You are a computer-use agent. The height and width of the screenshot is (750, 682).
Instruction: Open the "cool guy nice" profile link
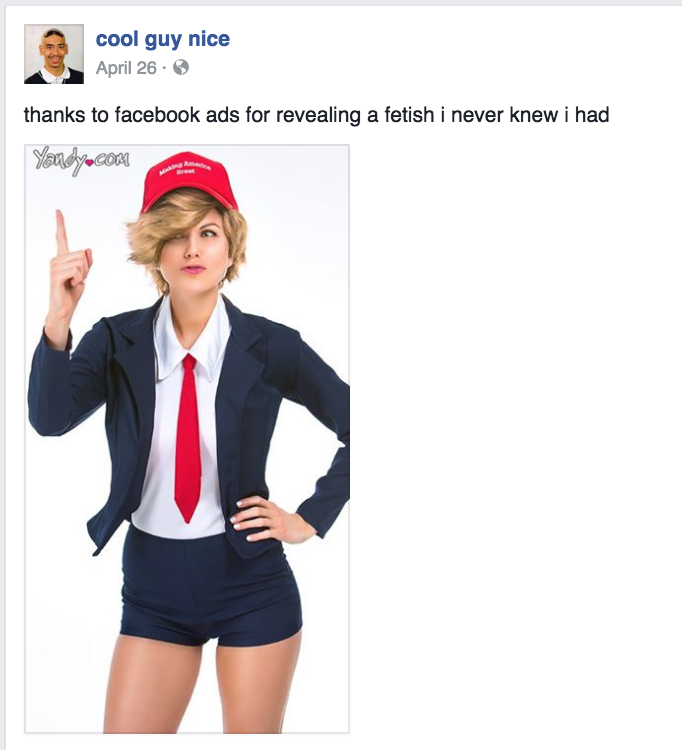tap(163, 39)
